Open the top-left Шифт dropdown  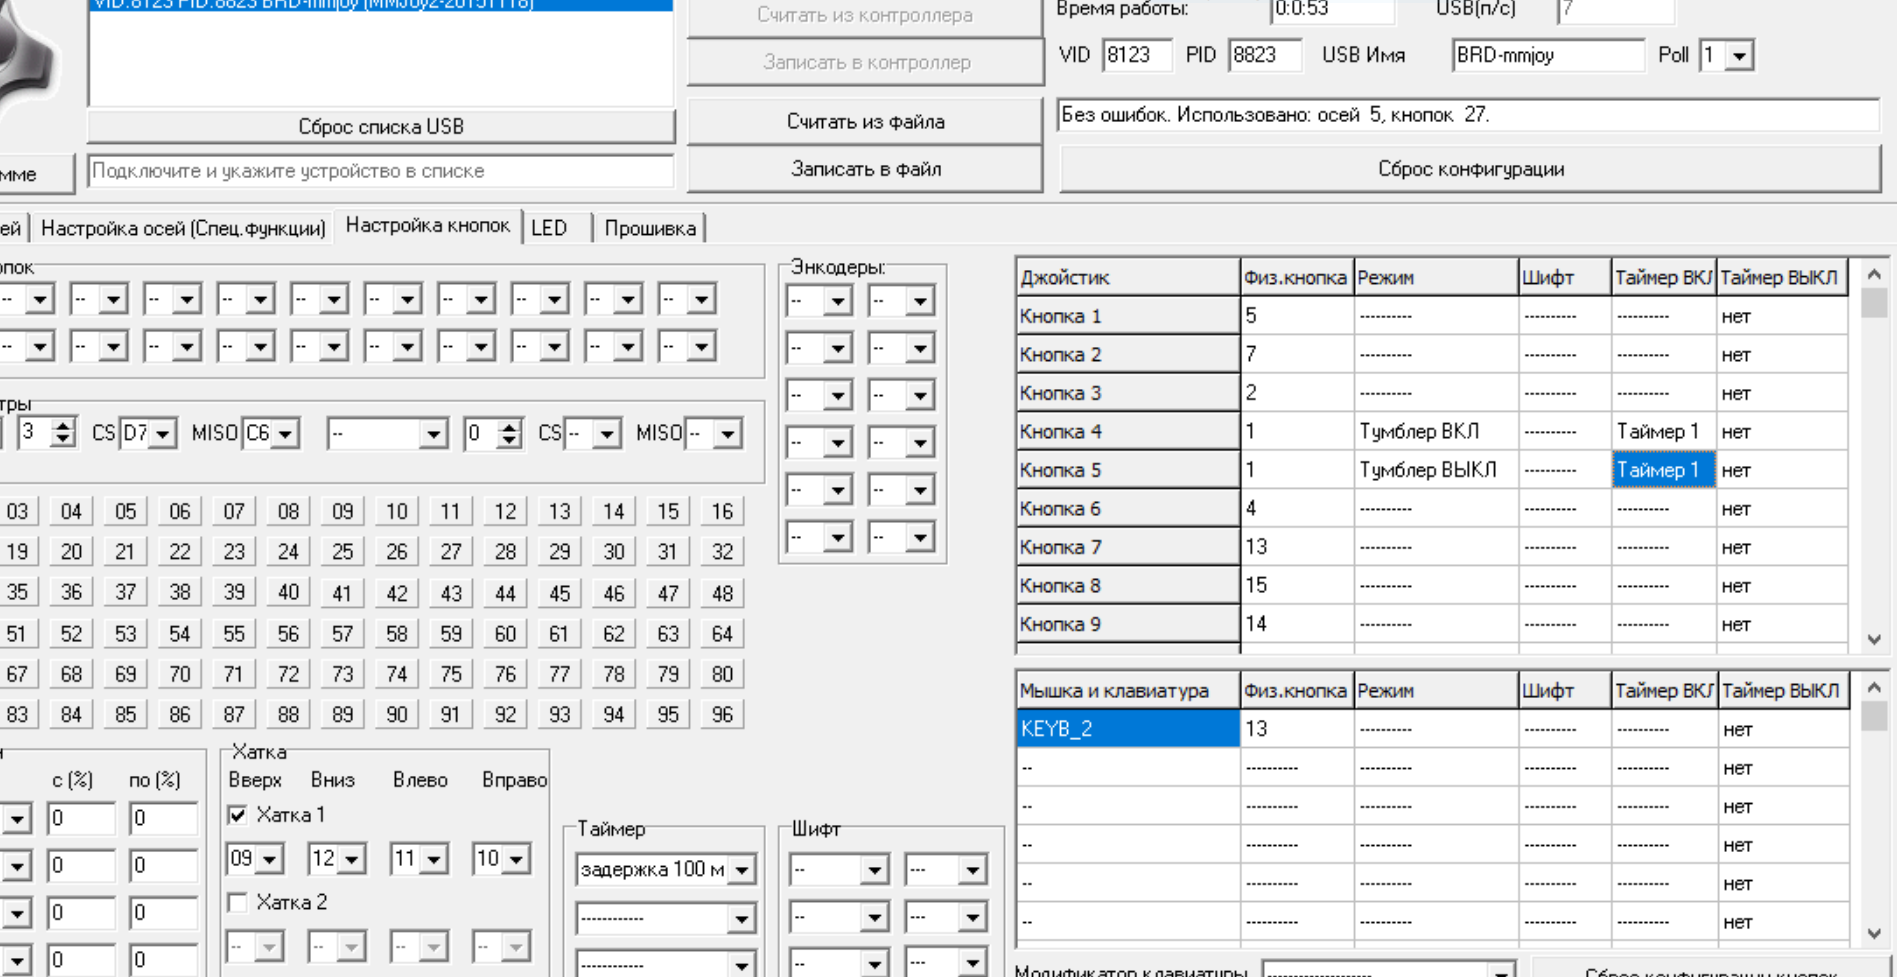(x=874, y=871)
